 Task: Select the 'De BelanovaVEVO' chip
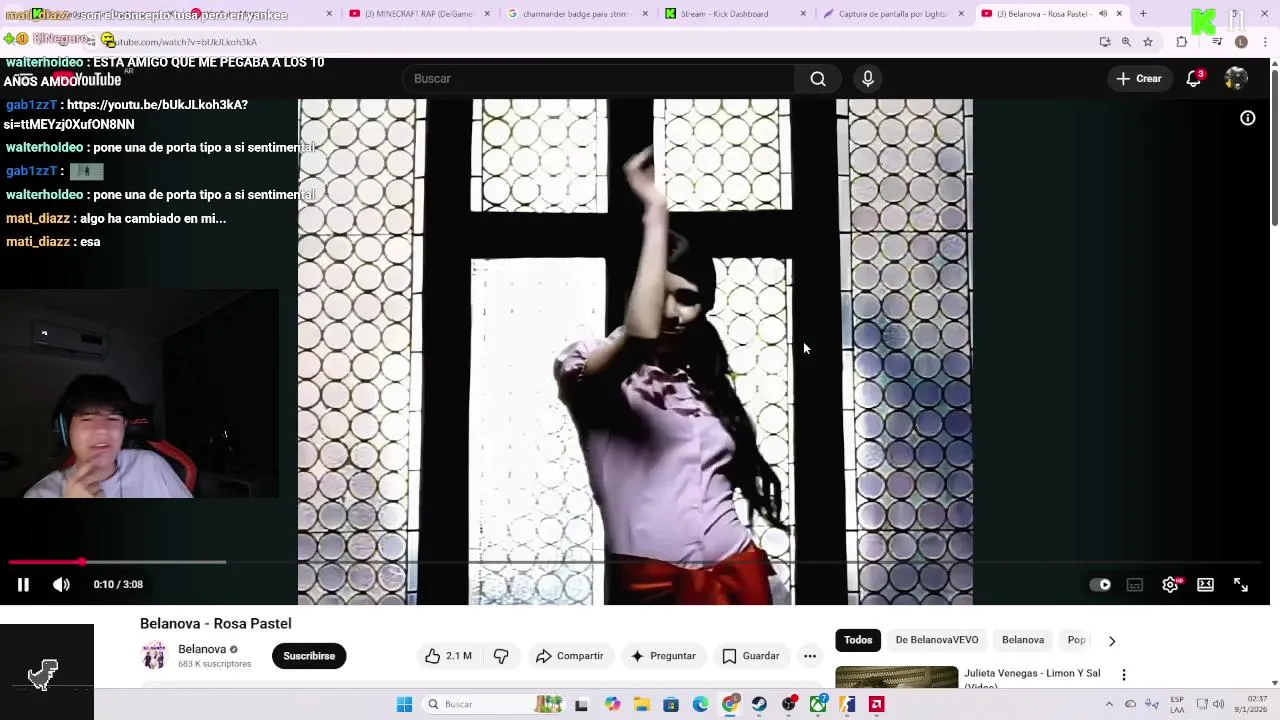937,640
